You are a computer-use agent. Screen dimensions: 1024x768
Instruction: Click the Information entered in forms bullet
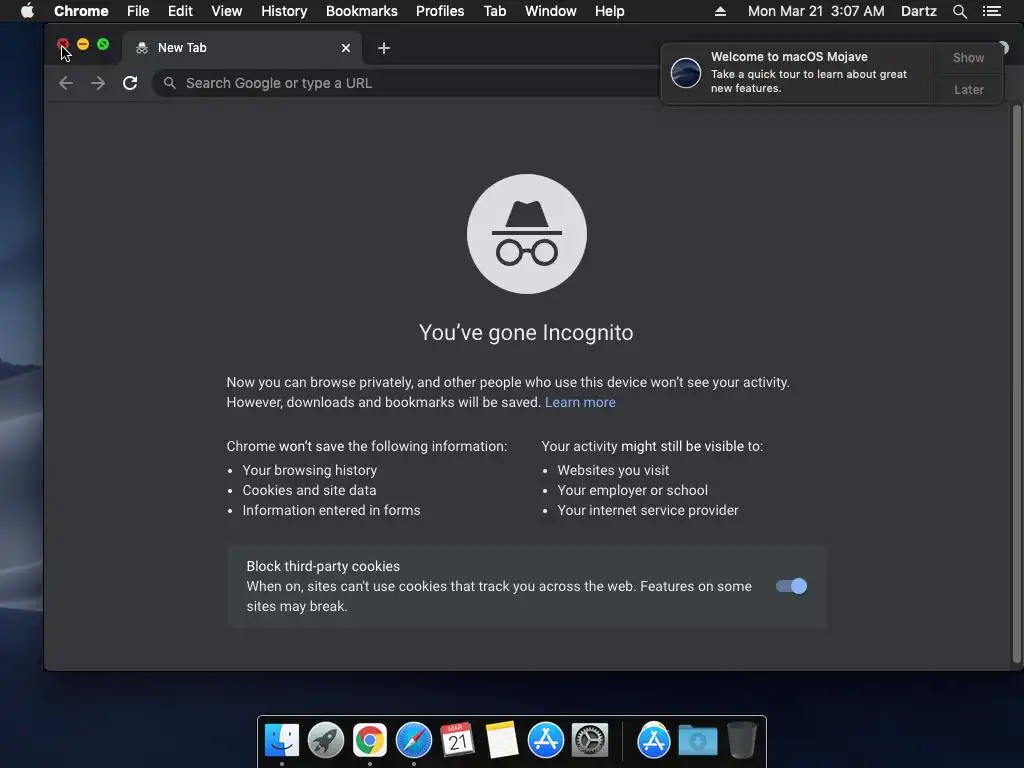click(331, 511)
